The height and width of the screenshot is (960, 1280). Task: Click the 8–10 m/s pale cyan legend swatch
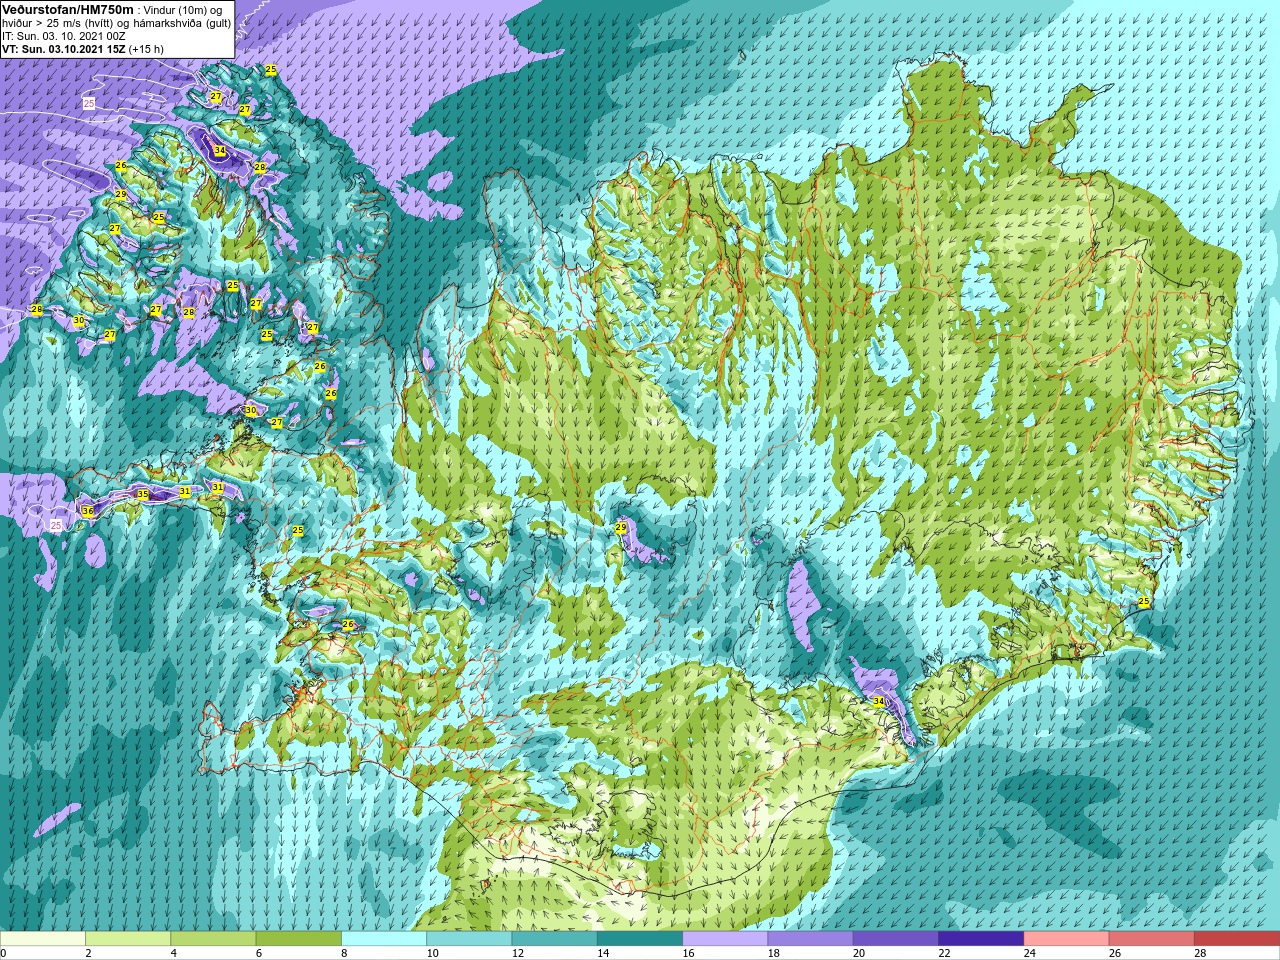[x=384, y=939]
